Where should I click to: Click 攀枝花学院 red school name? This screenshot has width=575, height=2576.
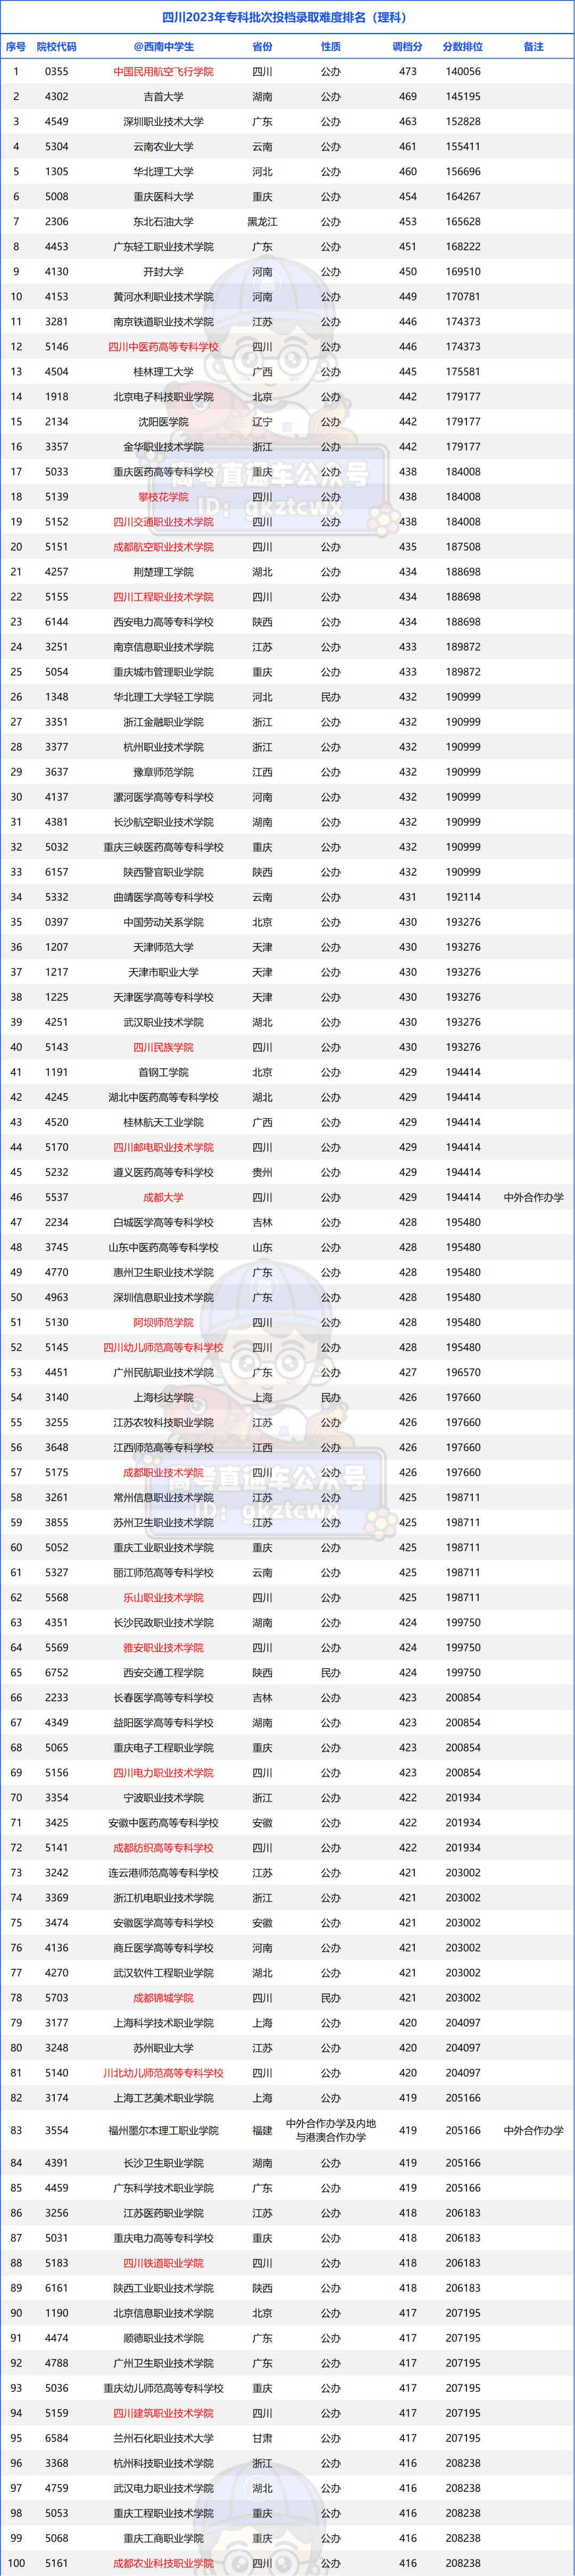[x=163, y=497]
